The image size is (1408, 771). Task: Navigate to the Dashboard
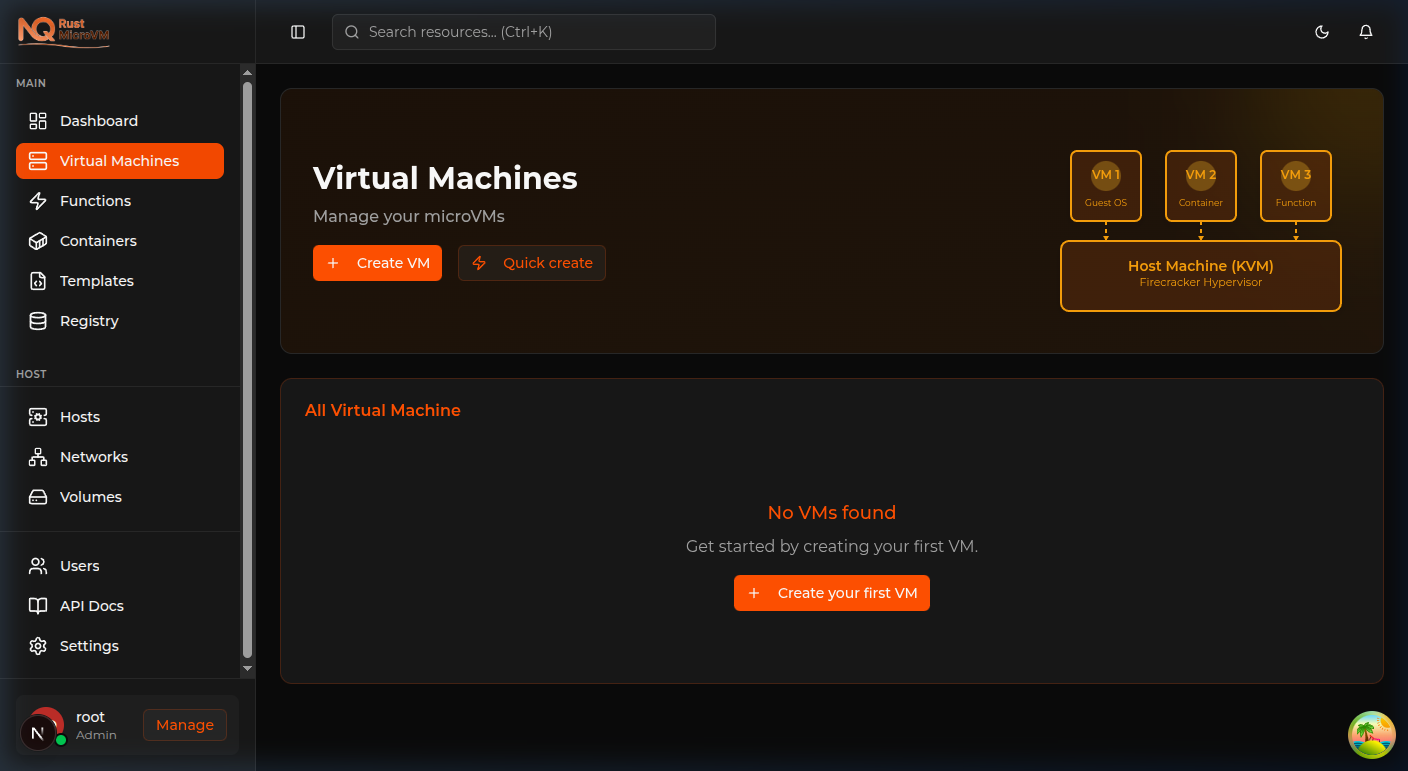click(98, 121)
